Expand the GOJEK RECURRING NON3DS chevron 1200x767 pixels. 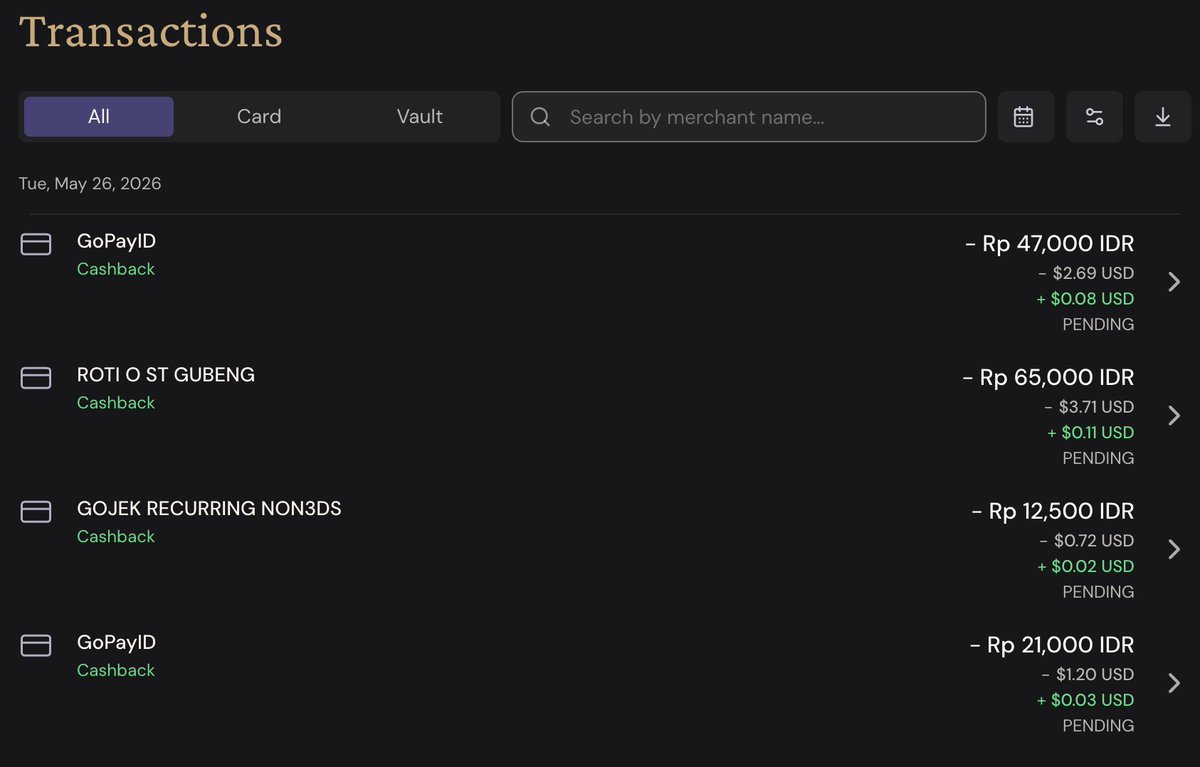coord(1175,549)
